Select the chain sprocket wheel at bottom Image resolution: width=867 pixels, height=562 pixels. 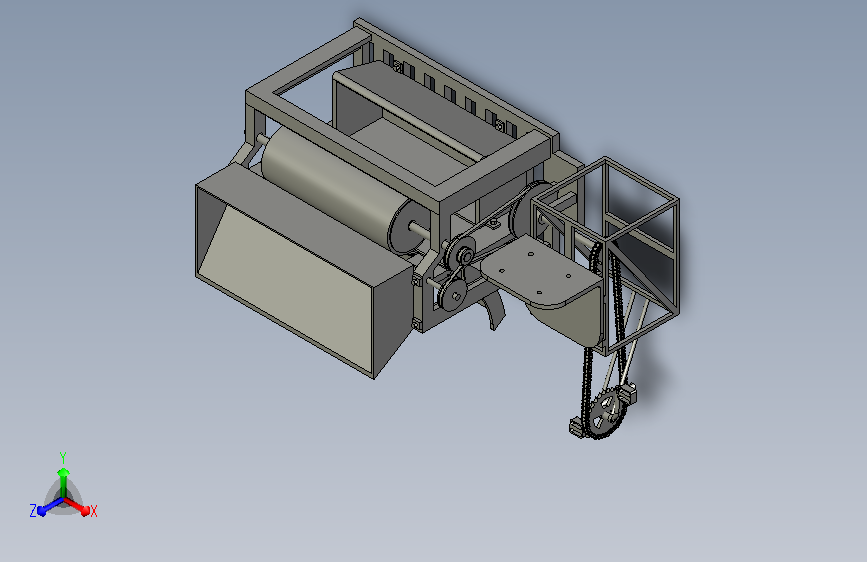607,413
